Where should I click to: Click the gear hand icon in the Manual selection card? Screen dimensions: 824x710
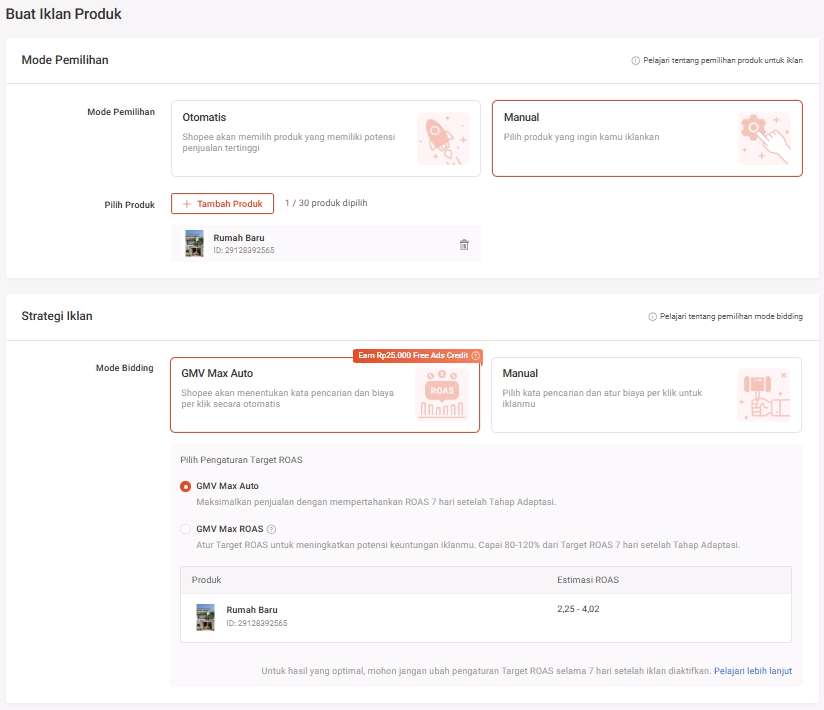coord(764,138)
